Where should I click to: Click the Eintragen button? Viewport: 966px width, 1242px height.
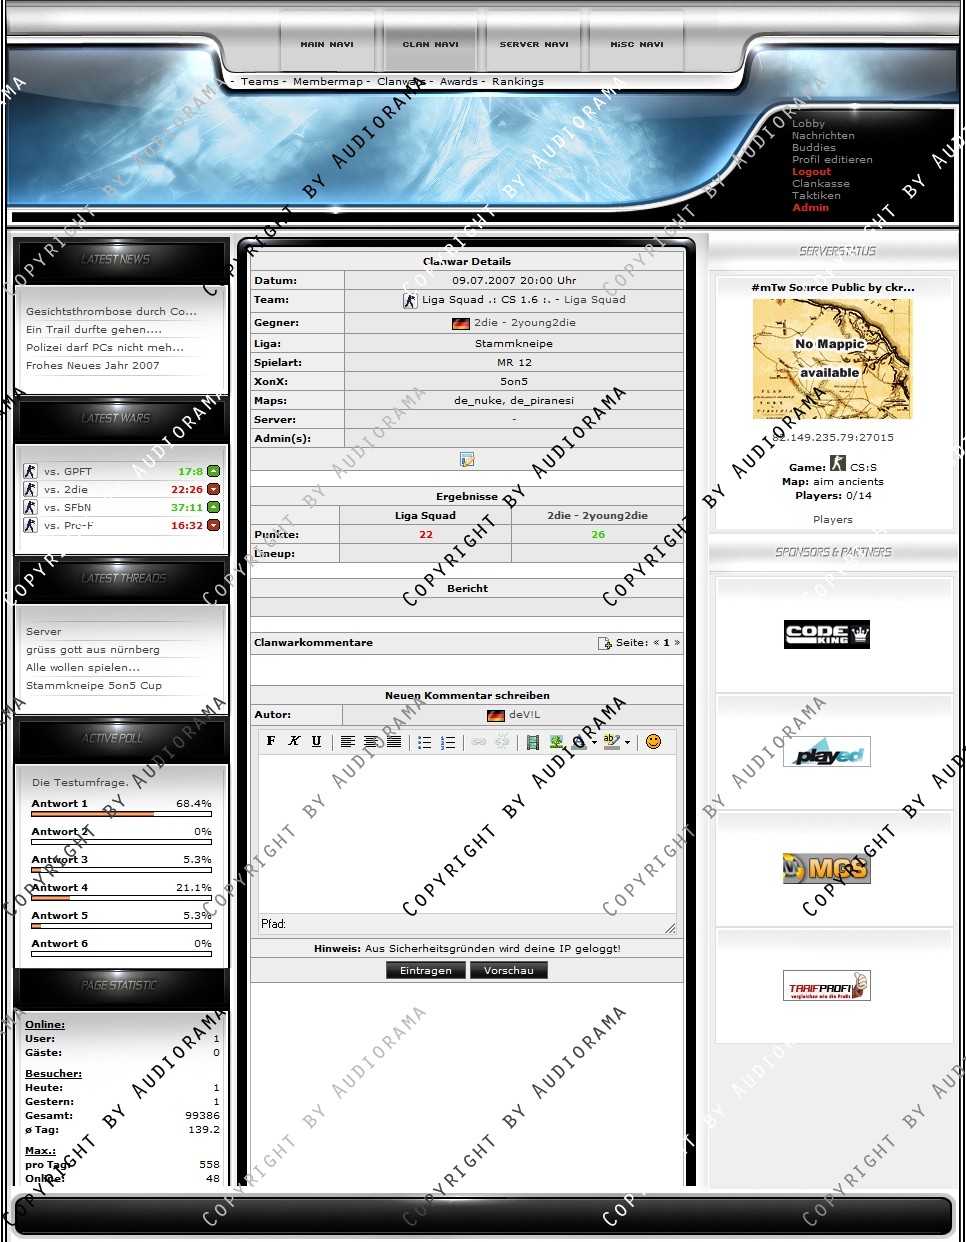pos(426,970)
